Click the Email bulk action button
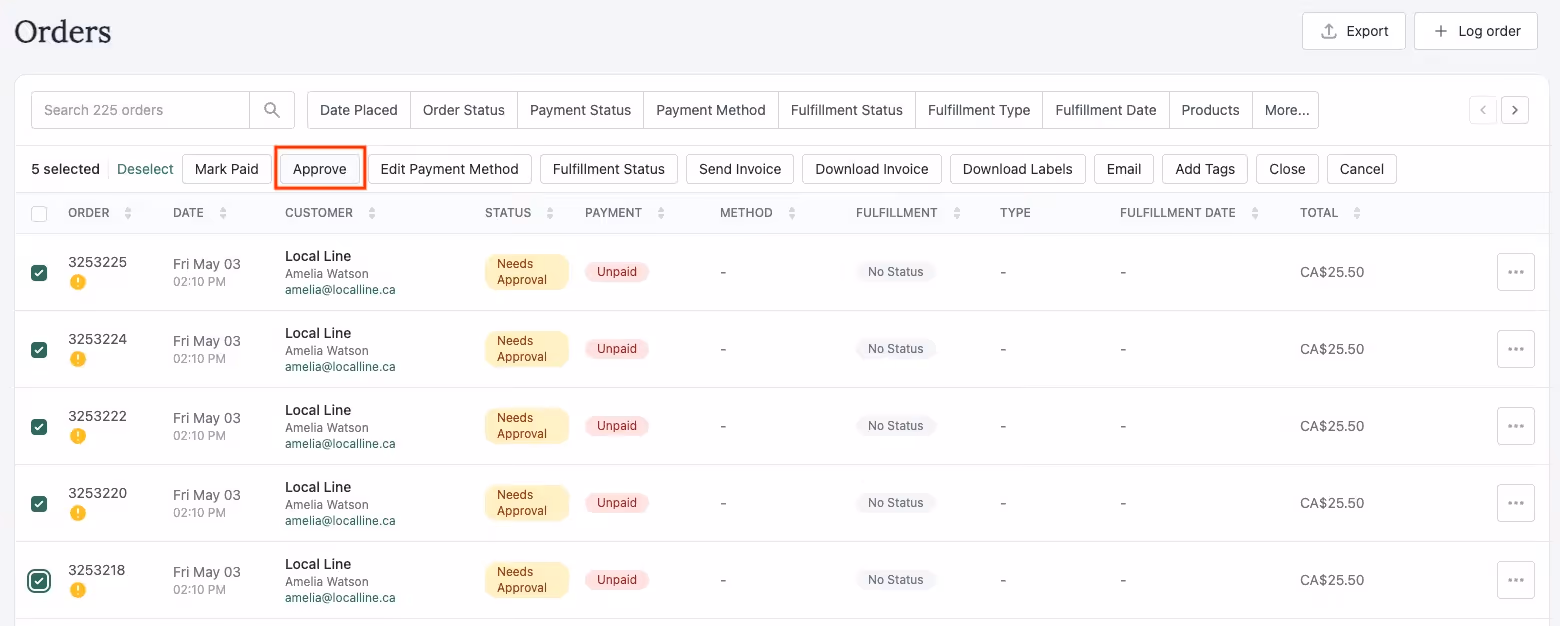The image size is (1560, 626). tap(1124, 169)
